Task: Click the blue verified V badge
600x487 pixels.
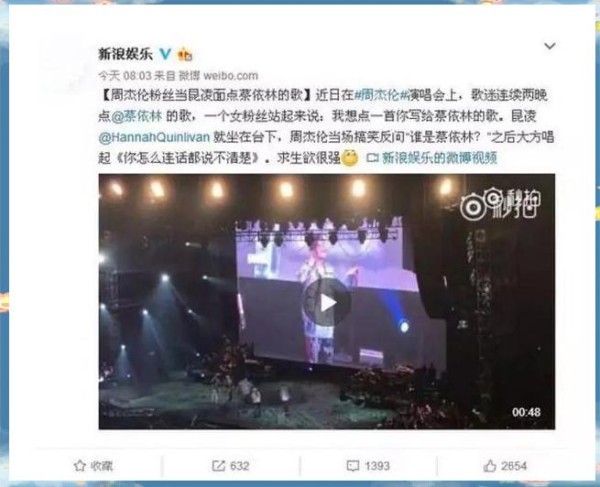Action: [x=165, y=54]
